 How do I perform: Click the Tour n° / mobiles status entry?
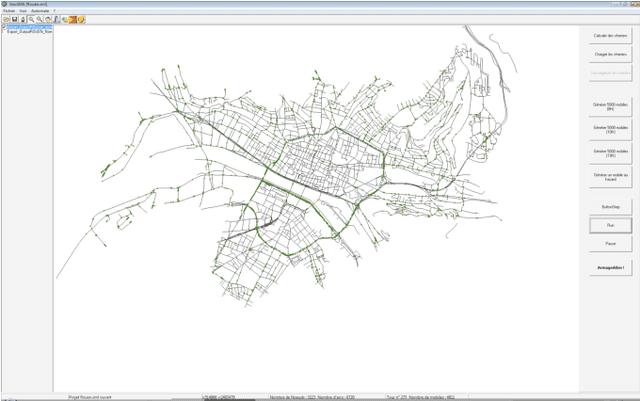pyautogui.click(x=421, y=397)
